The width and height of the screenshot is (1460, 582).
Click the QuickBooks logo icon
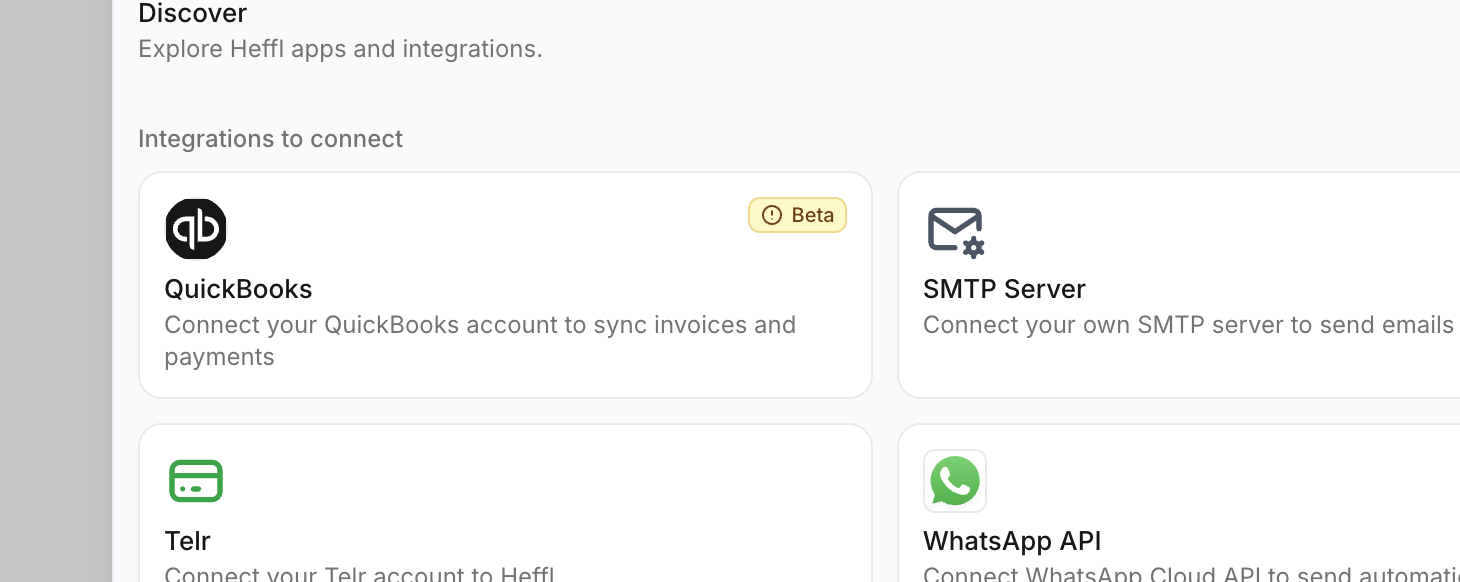196,229
